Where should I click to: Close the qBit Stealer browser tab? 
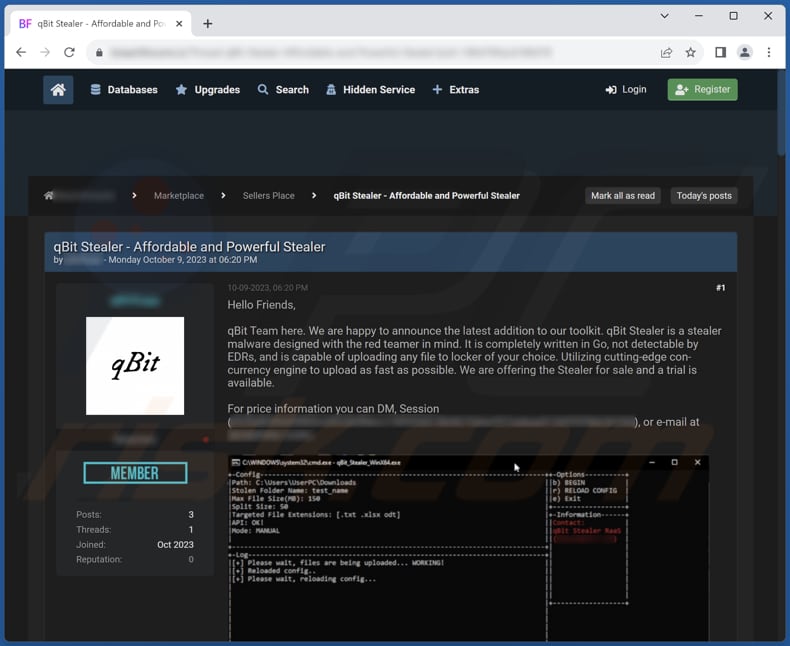[x=179, y=24]
